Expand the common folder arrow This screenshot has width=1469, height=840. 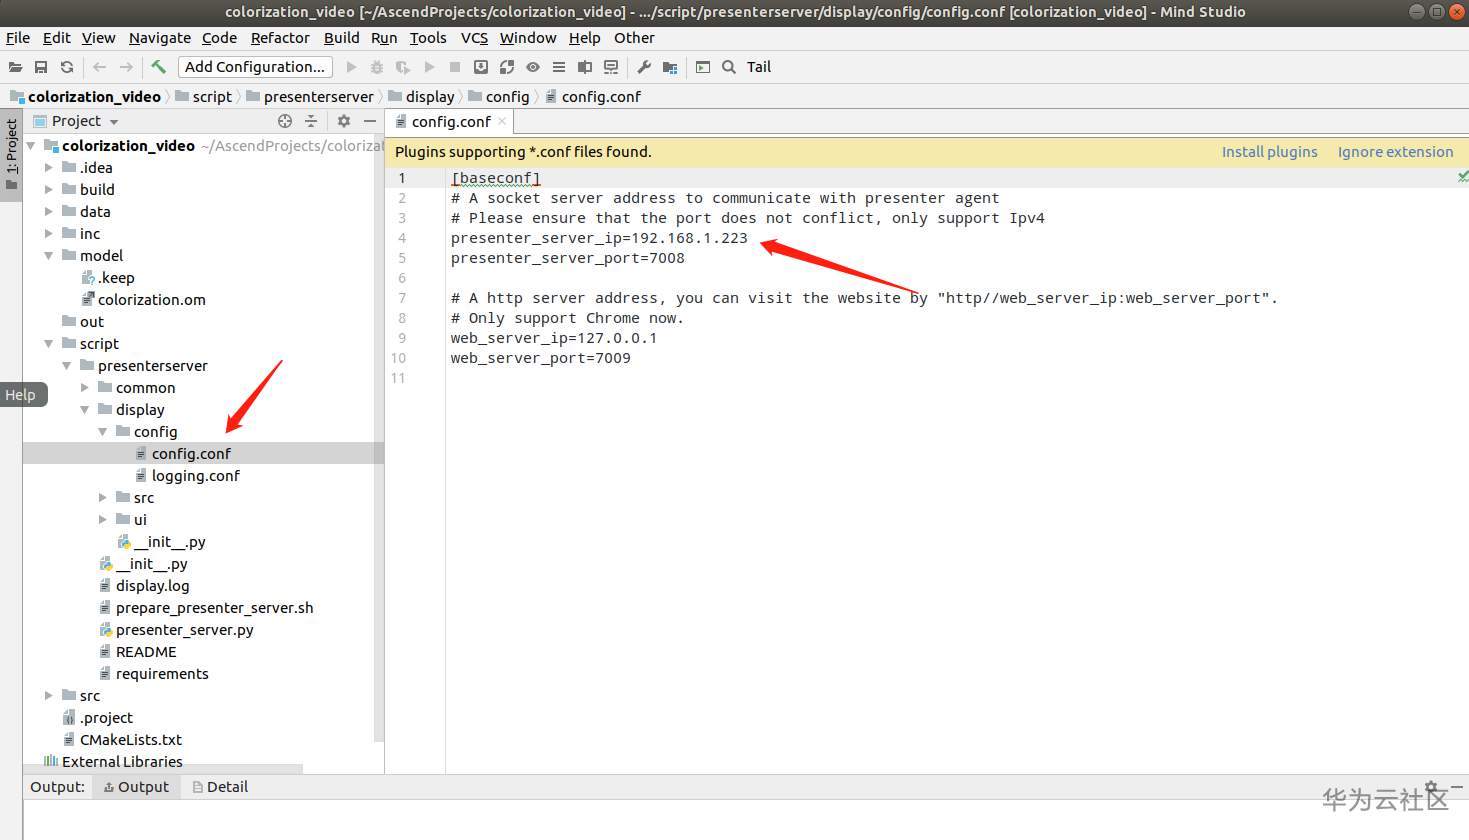(85, 388)
